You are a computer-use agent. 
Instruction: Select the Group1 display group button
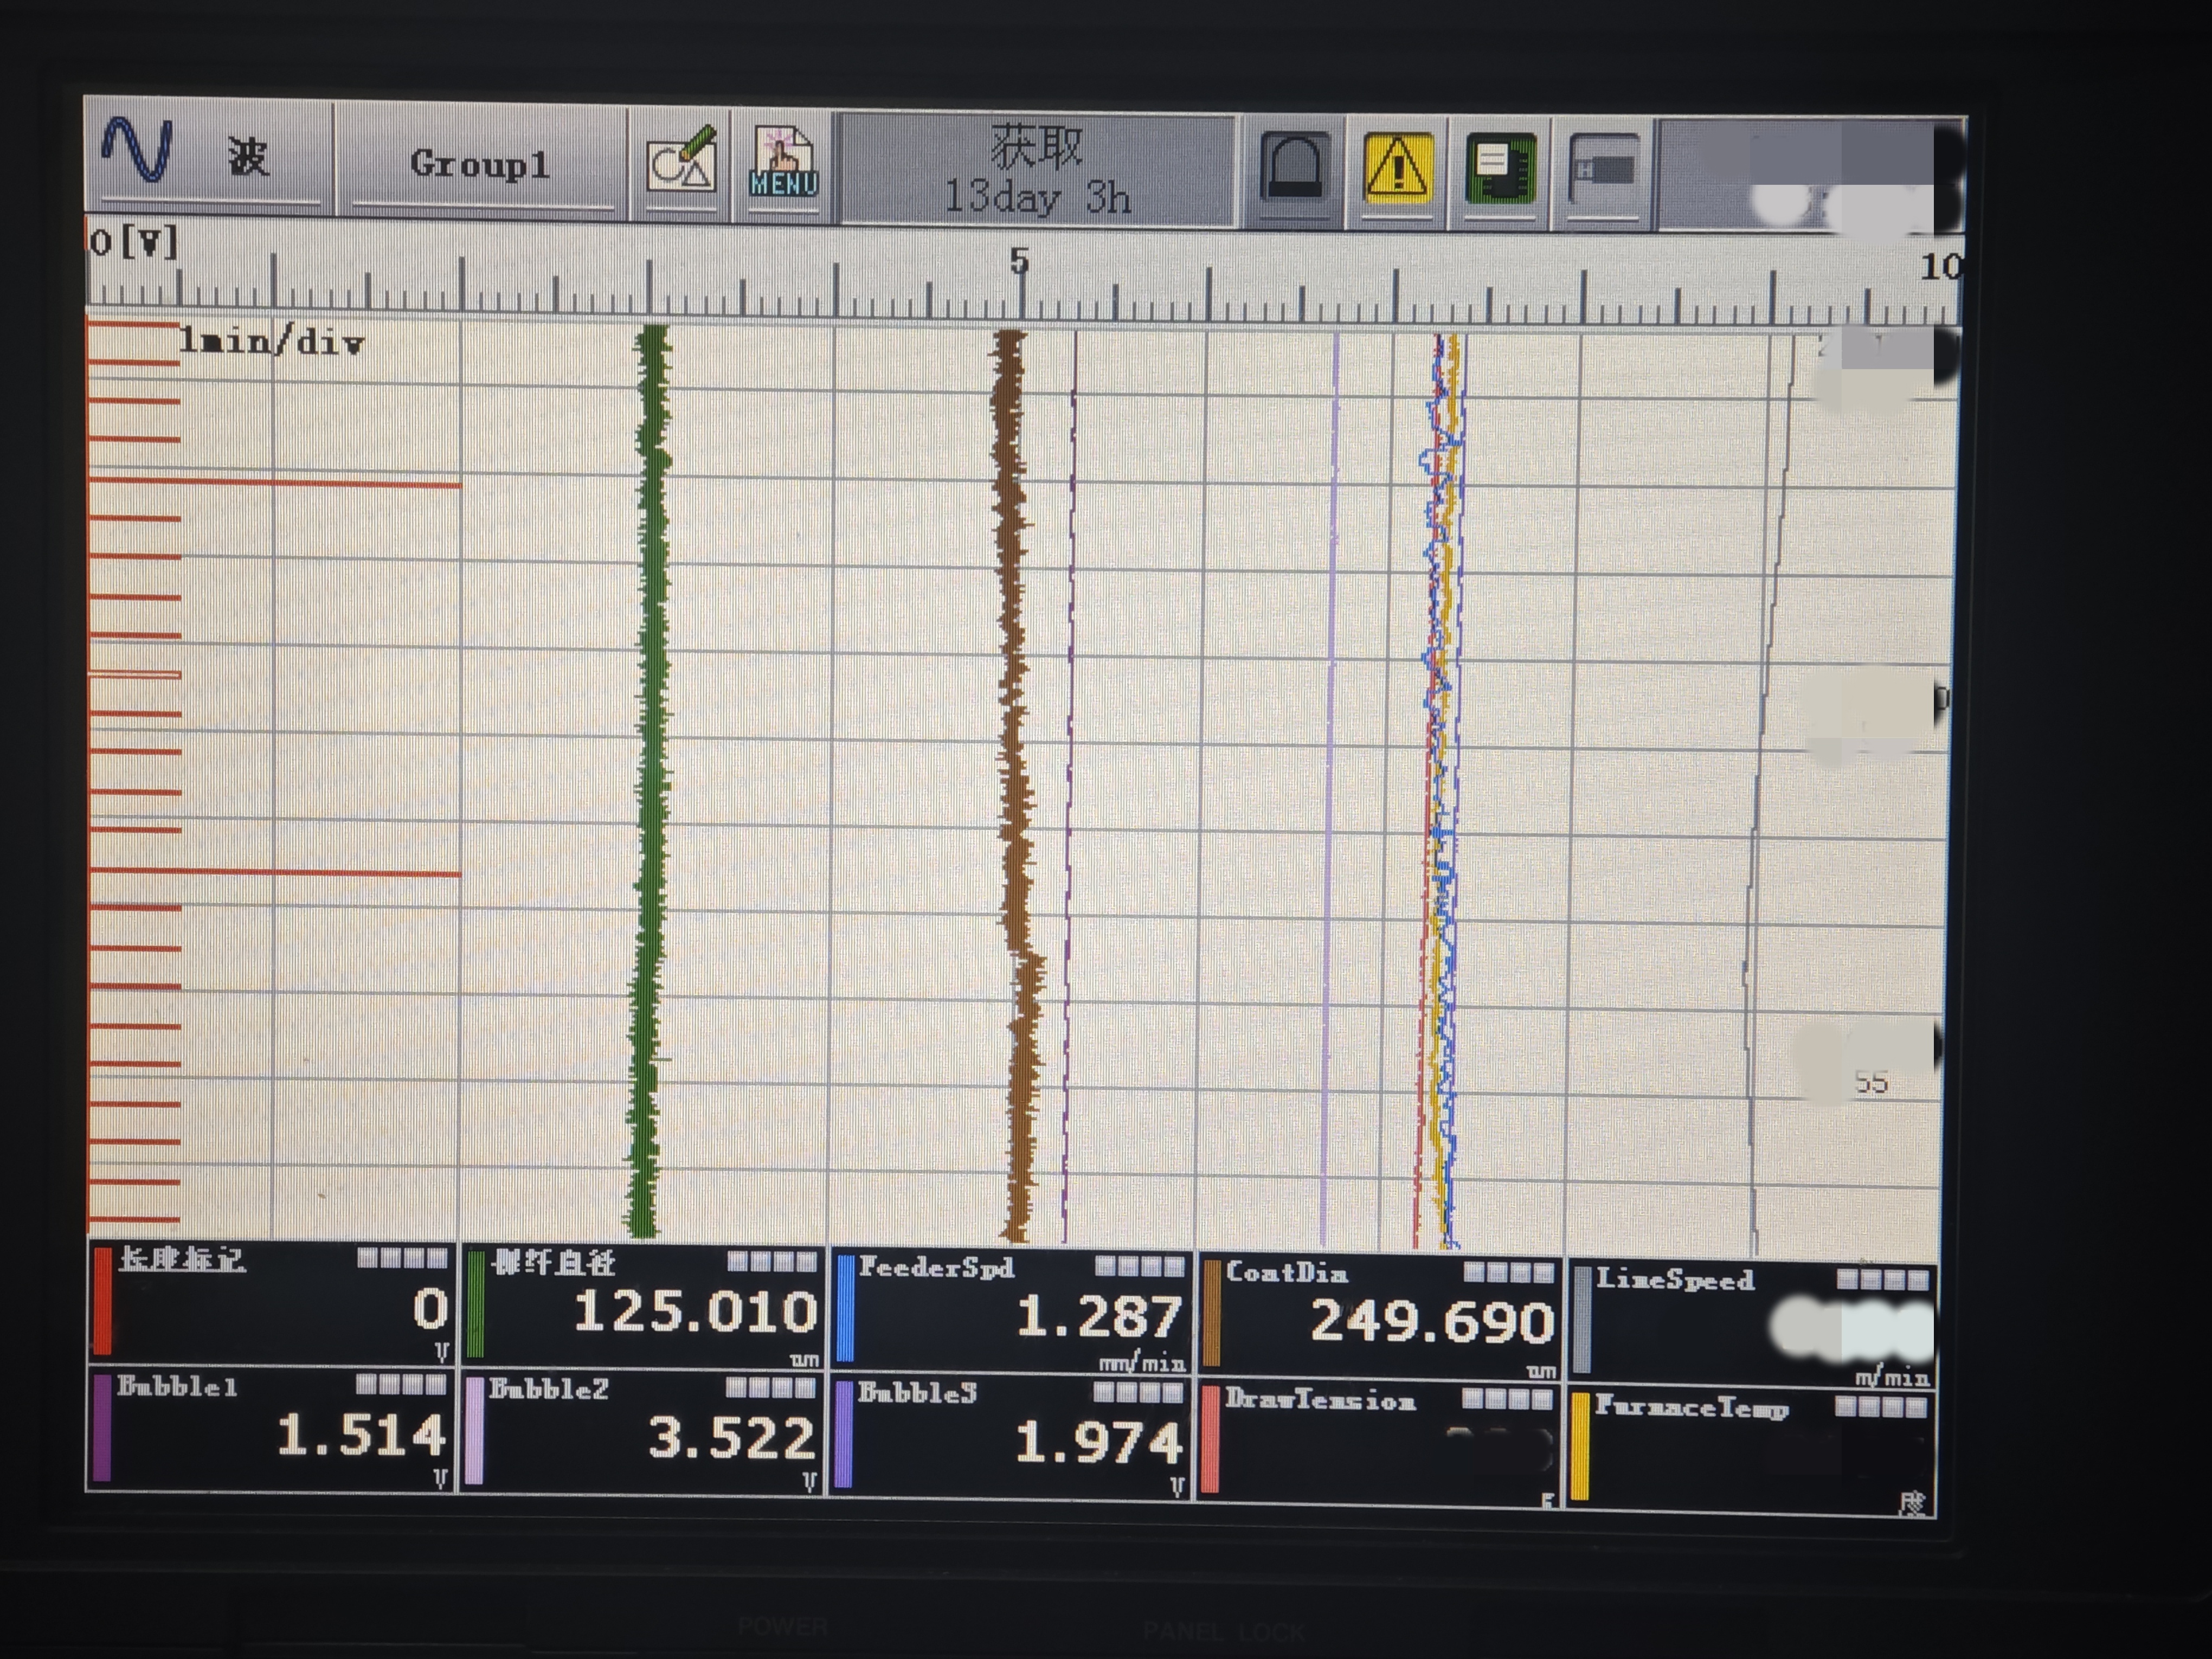[481, 164]
